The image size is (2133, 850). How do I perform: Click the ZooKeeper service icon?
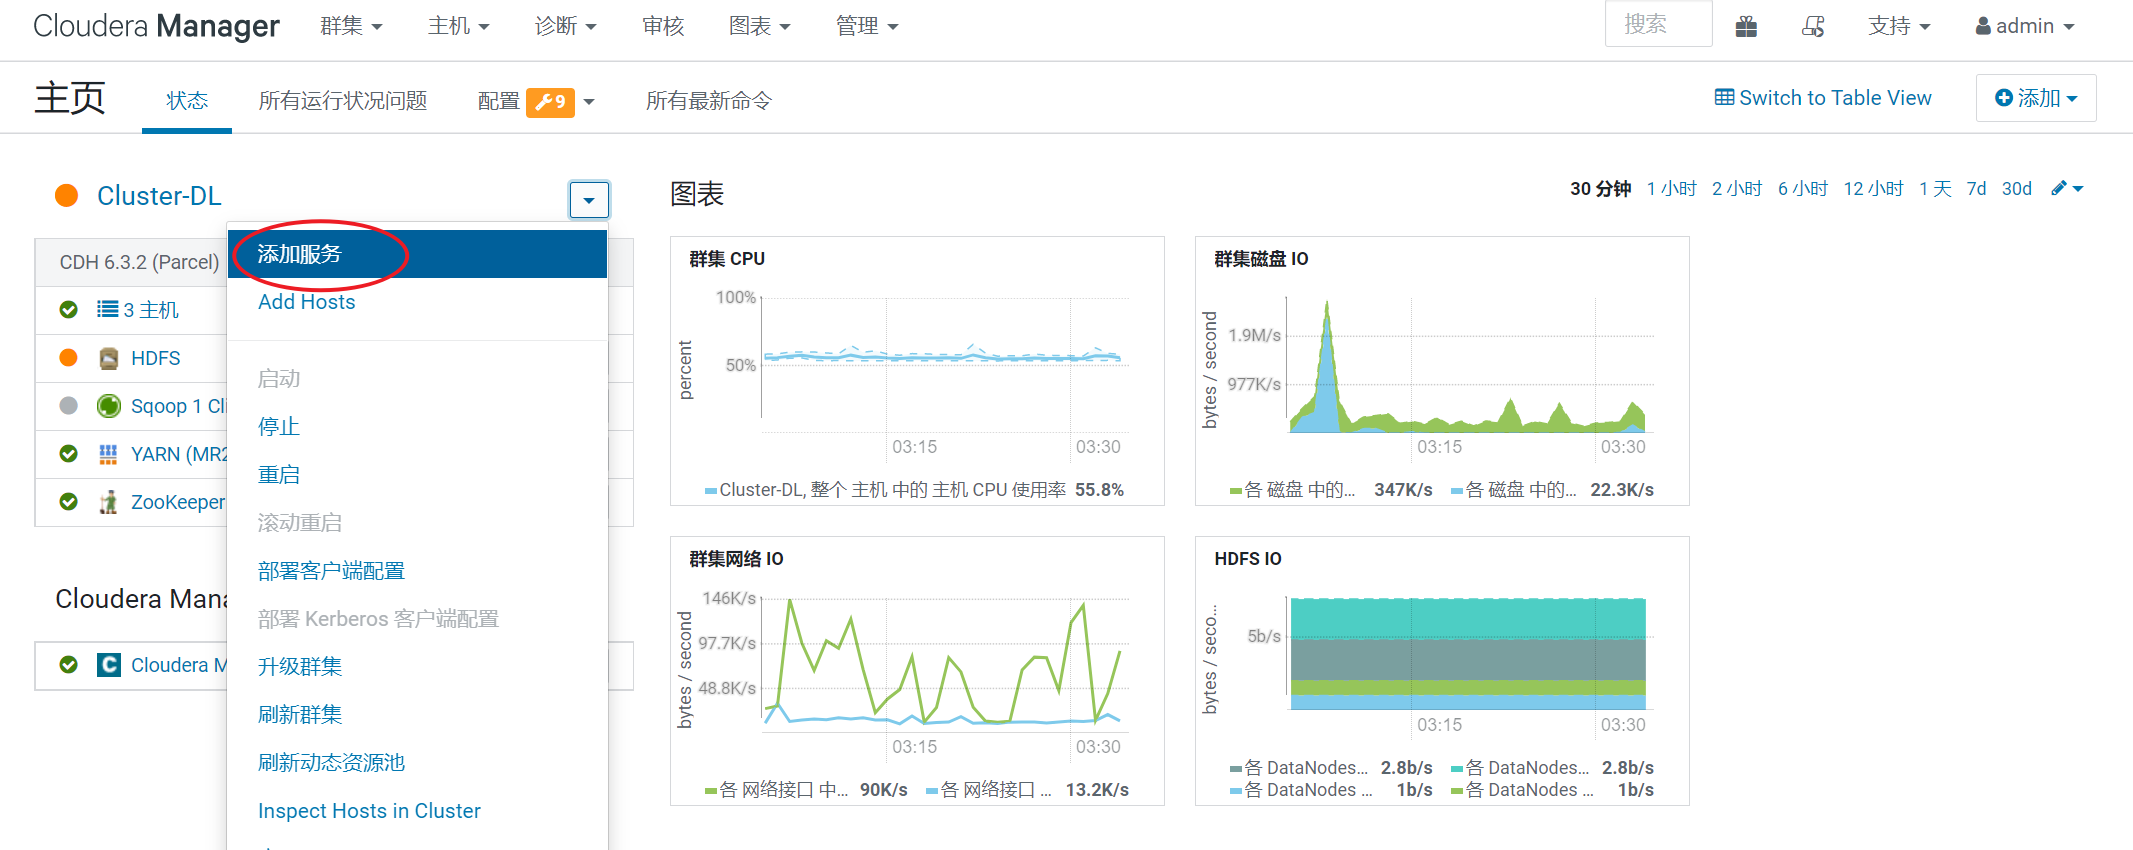[x=109, y=502]
